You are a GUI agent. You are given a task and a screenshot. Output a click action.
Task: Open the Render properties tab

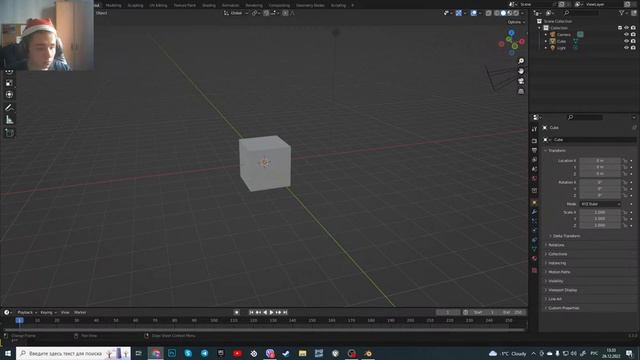[x=534, y=141]
